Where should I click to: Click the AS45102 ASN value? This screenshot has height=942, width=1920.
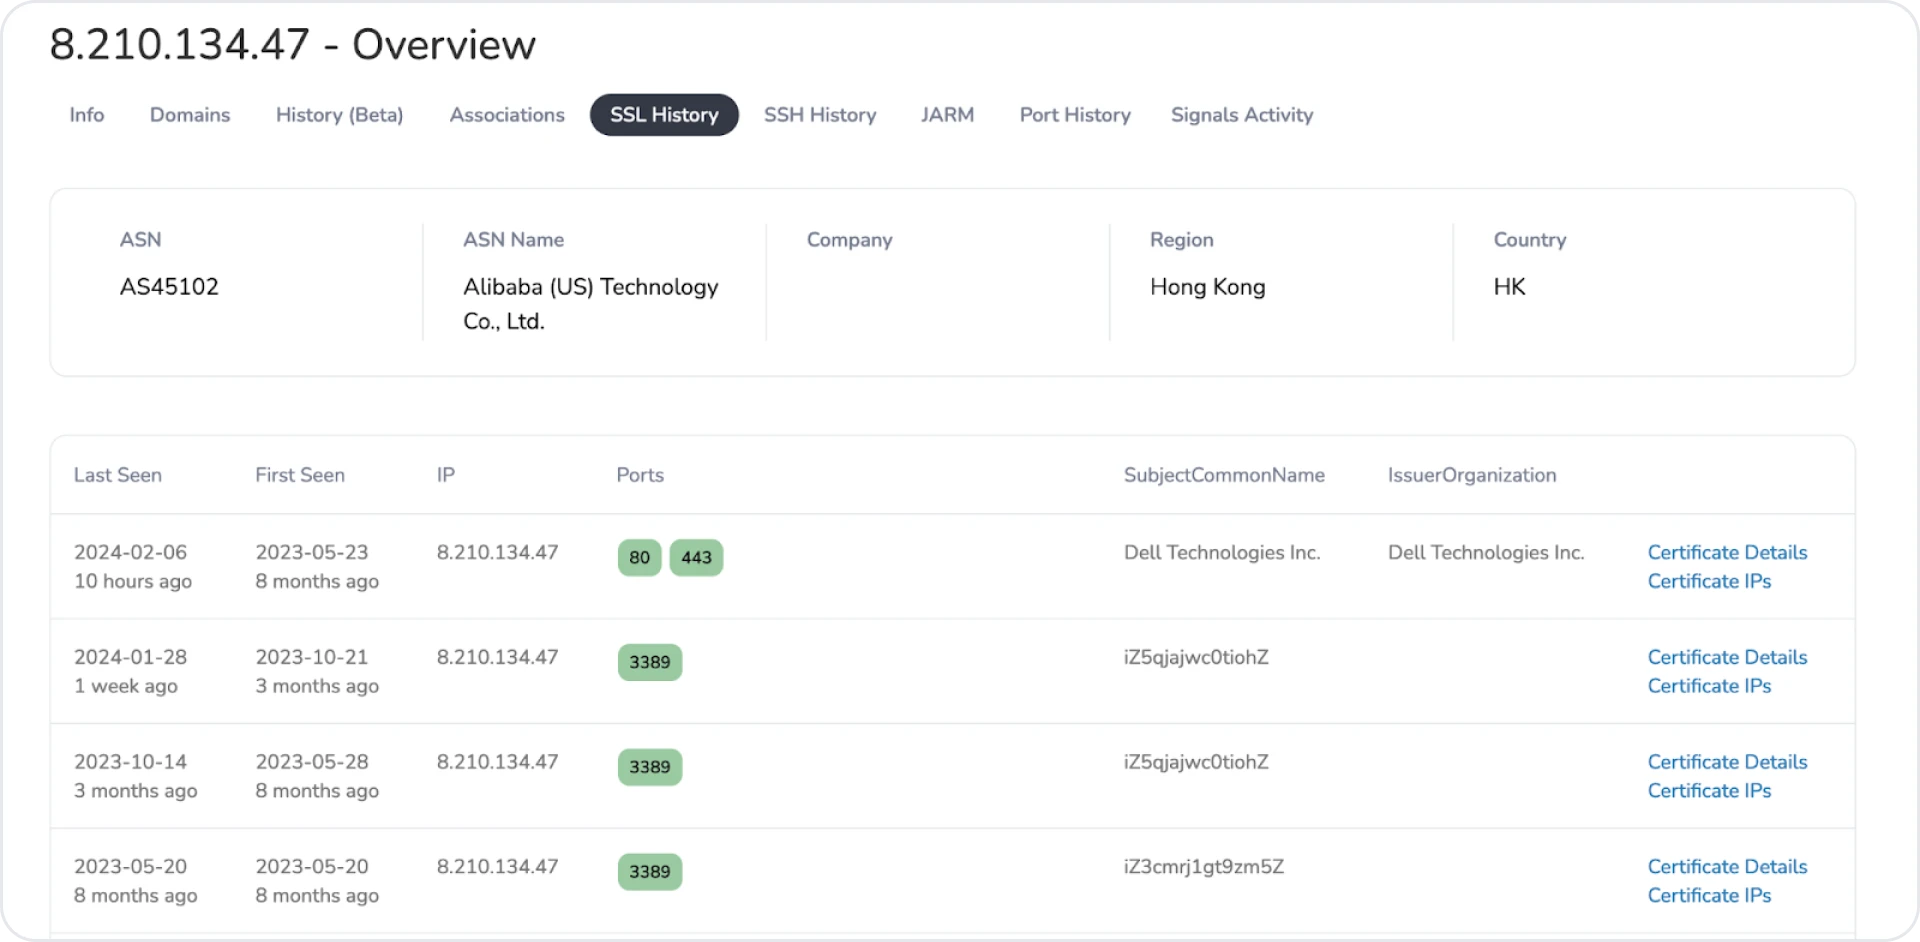click(x=169, y=287)
